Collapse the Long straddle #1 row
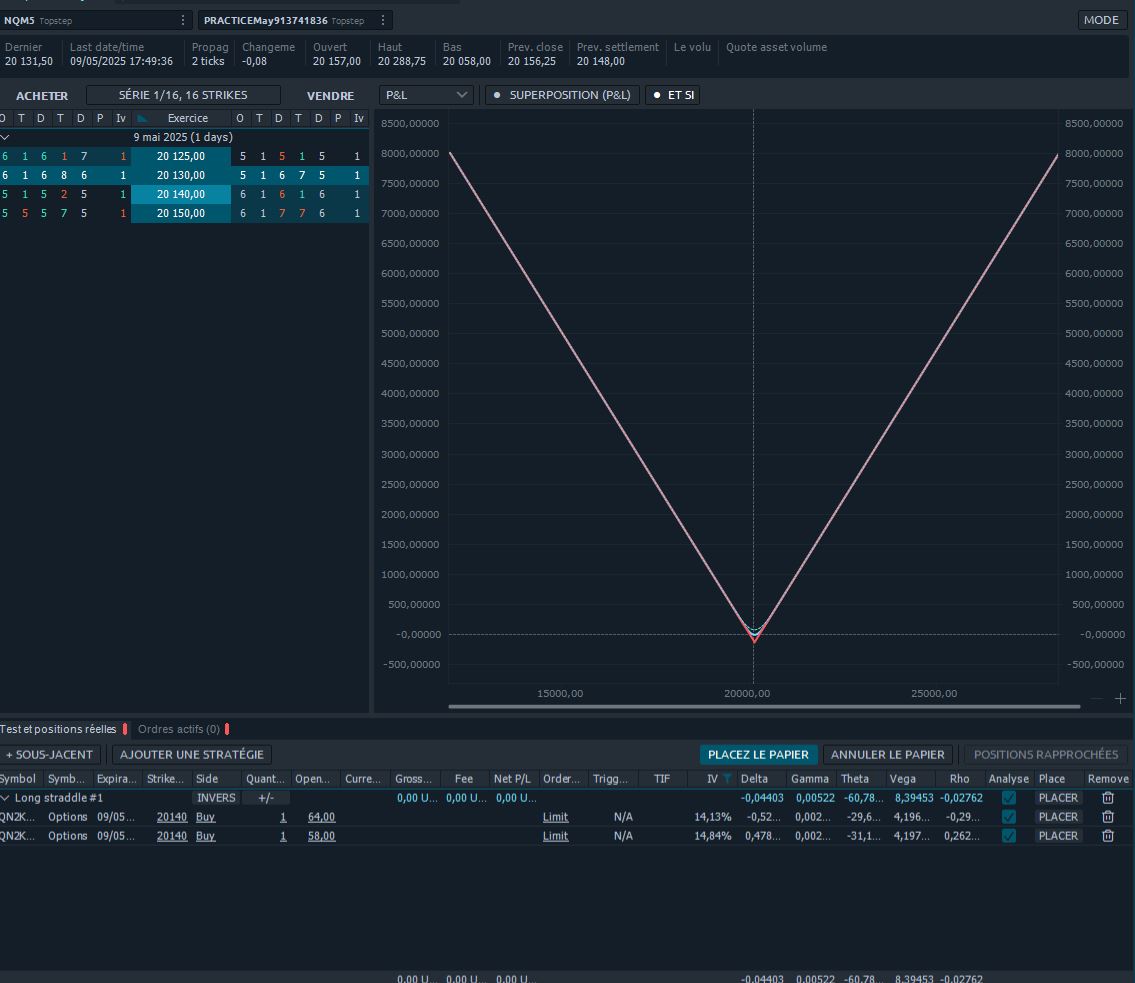Image resolution: width=1135 pixels, height=983 pixels. [x=5, y=798]
